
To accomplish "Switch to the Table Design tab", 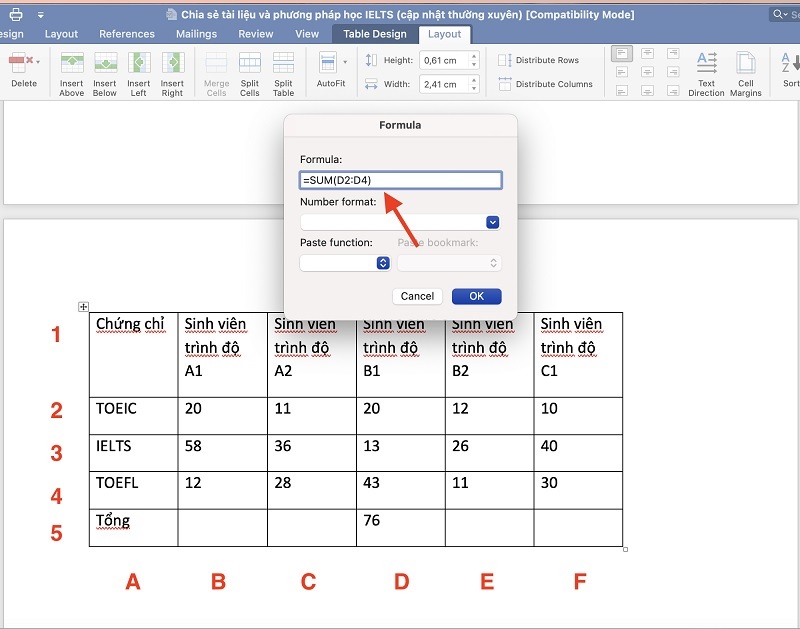I will (375, 34).
